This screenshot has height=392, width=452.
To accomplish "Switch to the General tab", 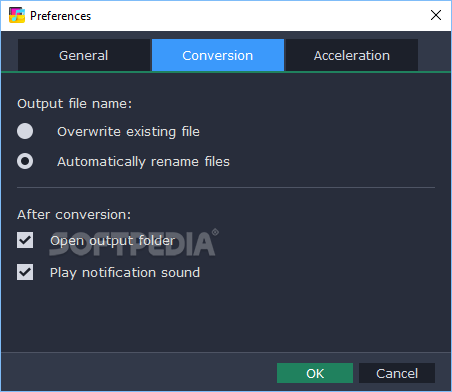I will coord(84,55).
